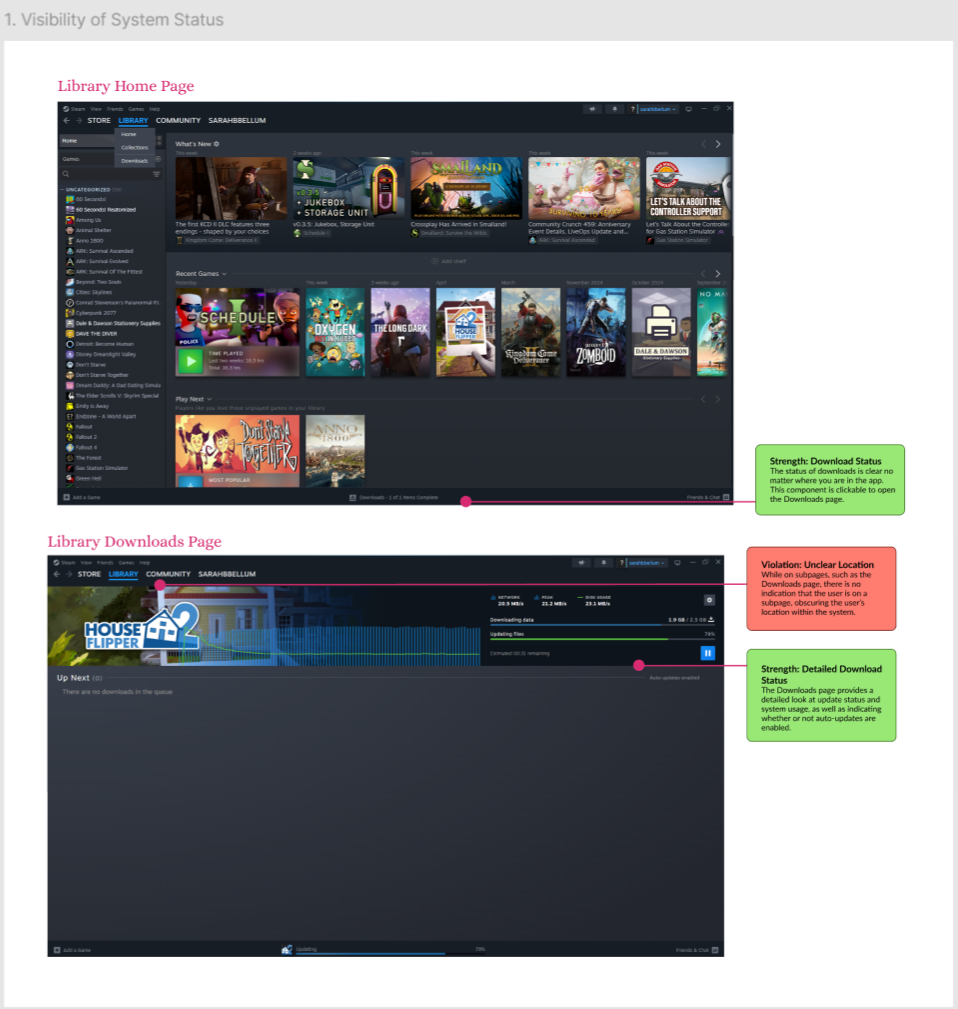Image resolution: width=958 pixels, height=1009 pixels.
Task: Play Schedule I with green play button
Action: (190, 362)
